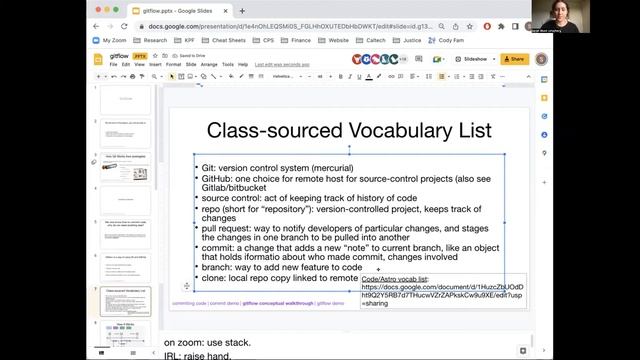Open the Slideshow options dropdown arrow
Screen dimensions: 640x360
(x=494, y=59)
